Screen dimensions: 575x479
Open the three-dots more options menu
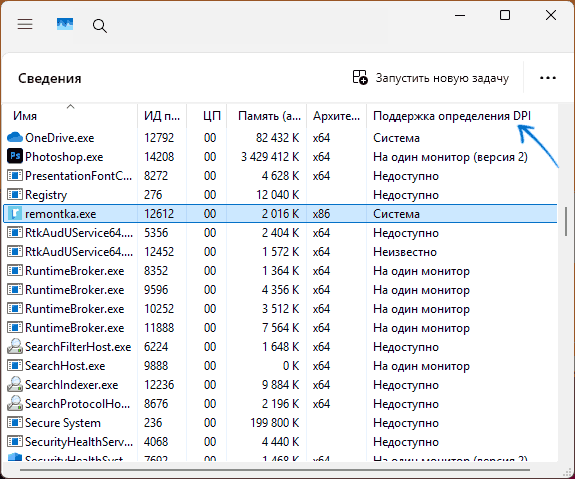(x=548, y=78)
